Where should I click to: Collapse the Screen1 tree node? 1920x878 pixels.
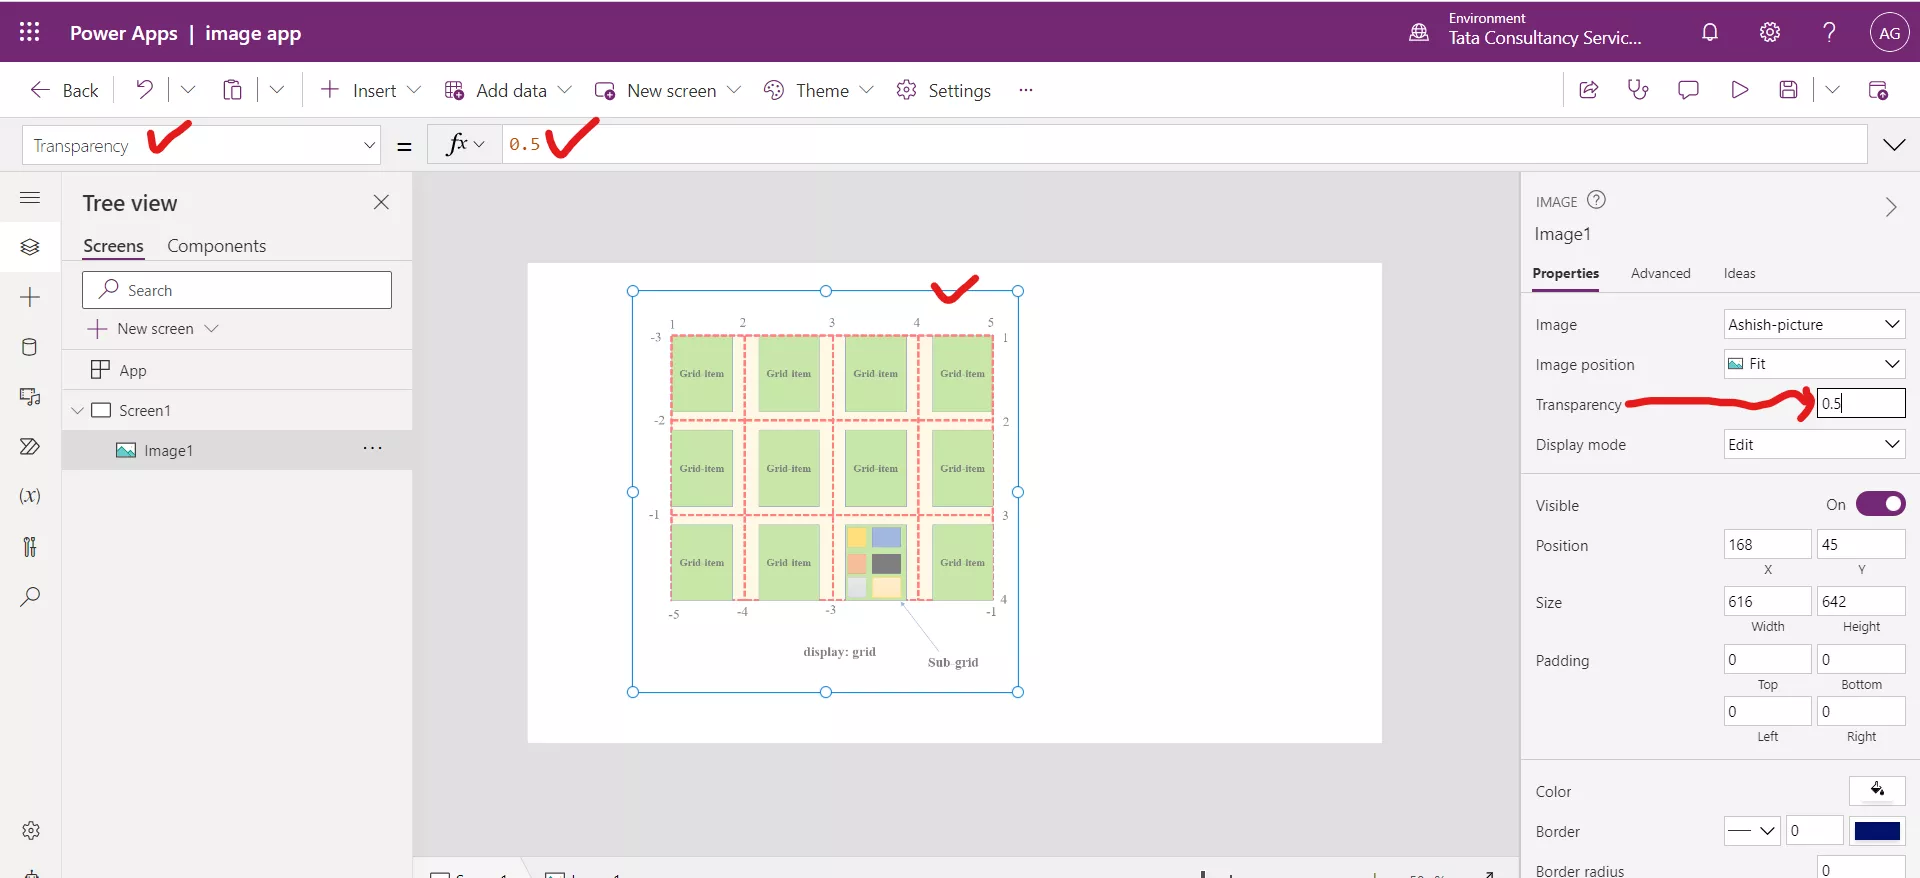77,411
